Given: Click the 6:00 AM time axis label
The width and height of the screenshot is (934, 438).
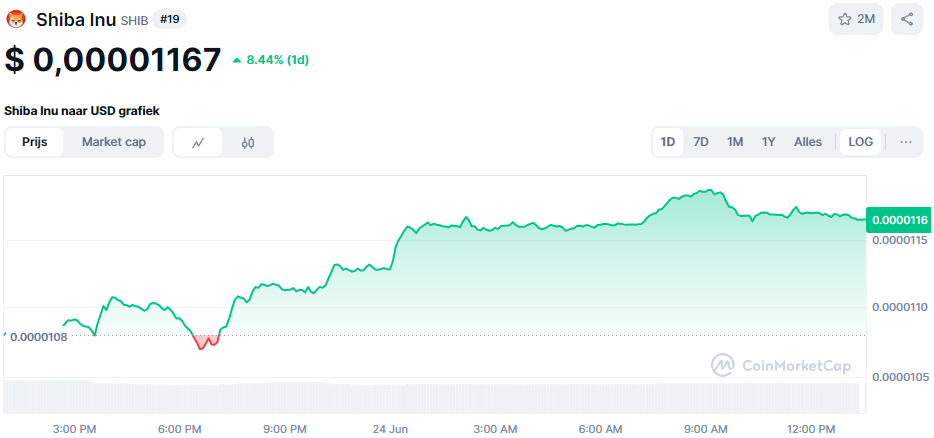Looking at the screenshot, I should (x=600, y=429).
